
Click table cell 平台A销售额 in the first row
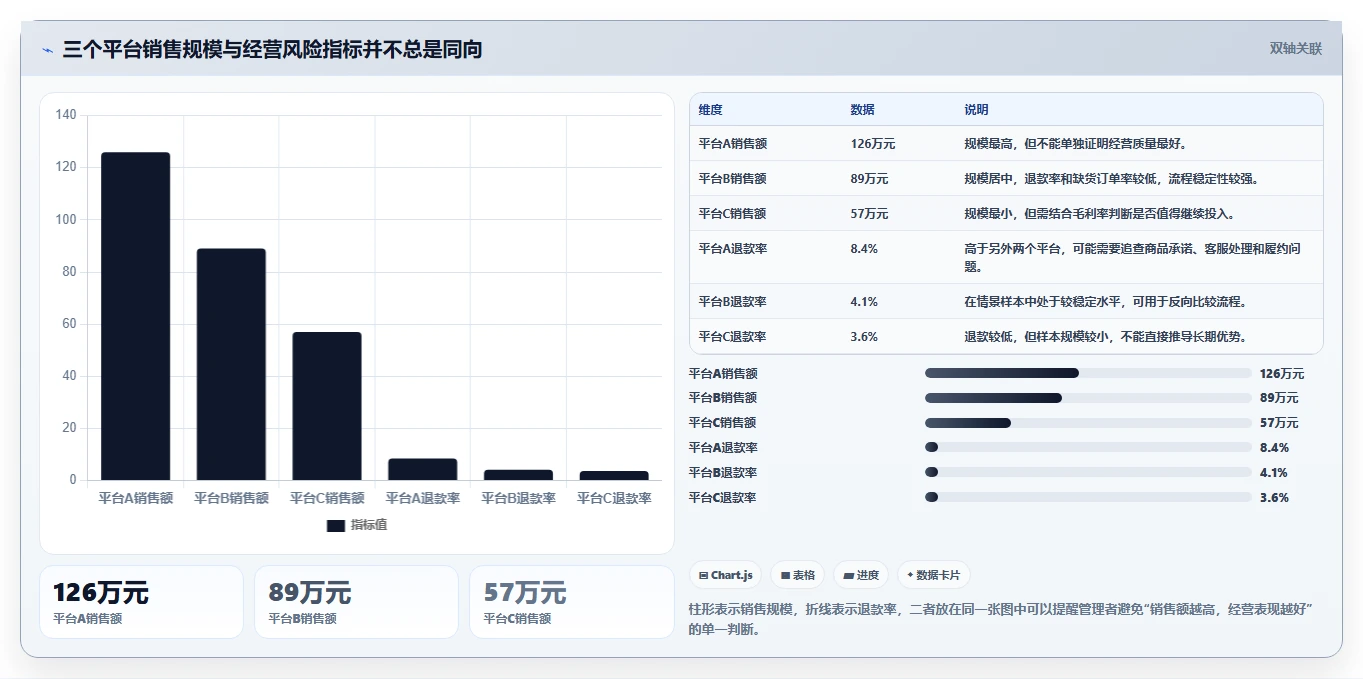click(x=732, y=143)
